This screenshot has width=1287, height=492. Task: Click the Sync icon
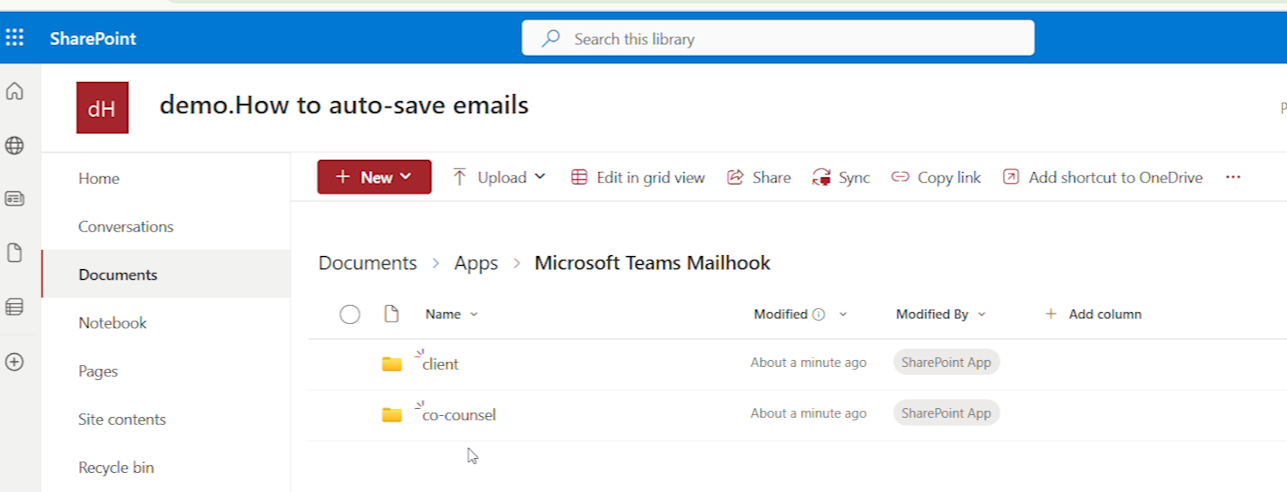pyautogui.click(x=822, y=177)
